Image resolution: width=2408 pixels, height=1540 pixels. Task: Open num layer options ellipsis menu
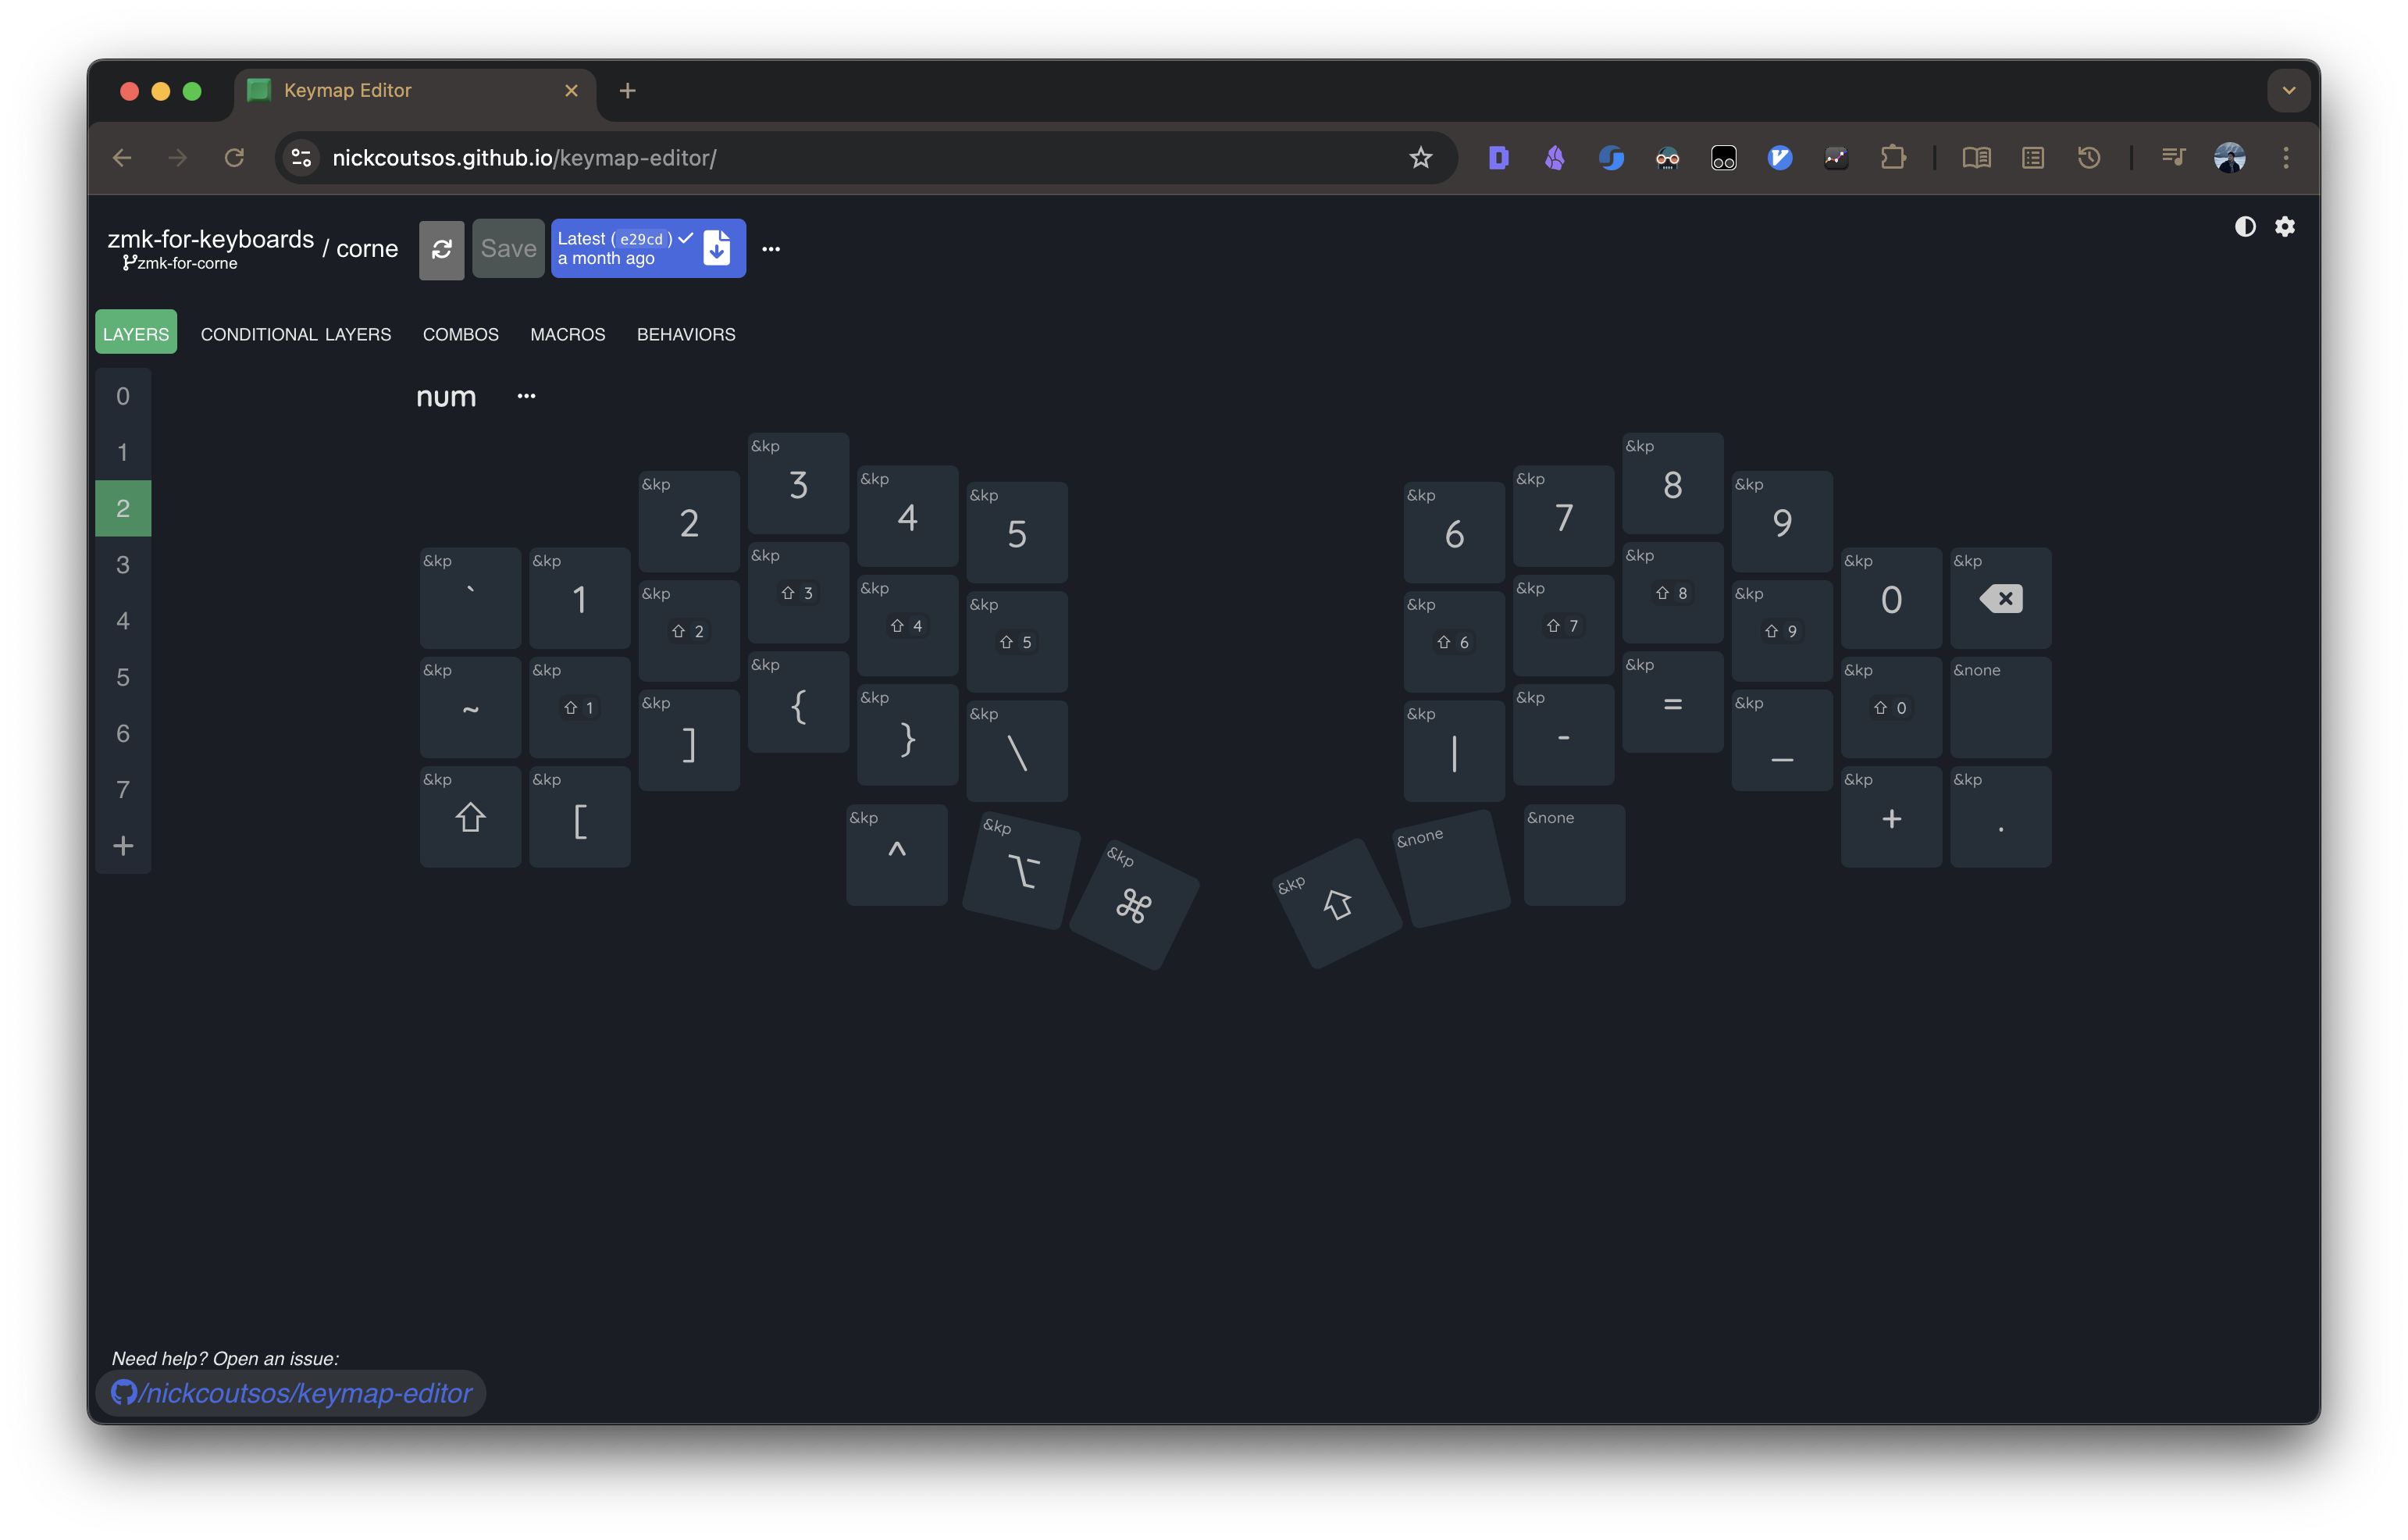(x=526, y=396)
